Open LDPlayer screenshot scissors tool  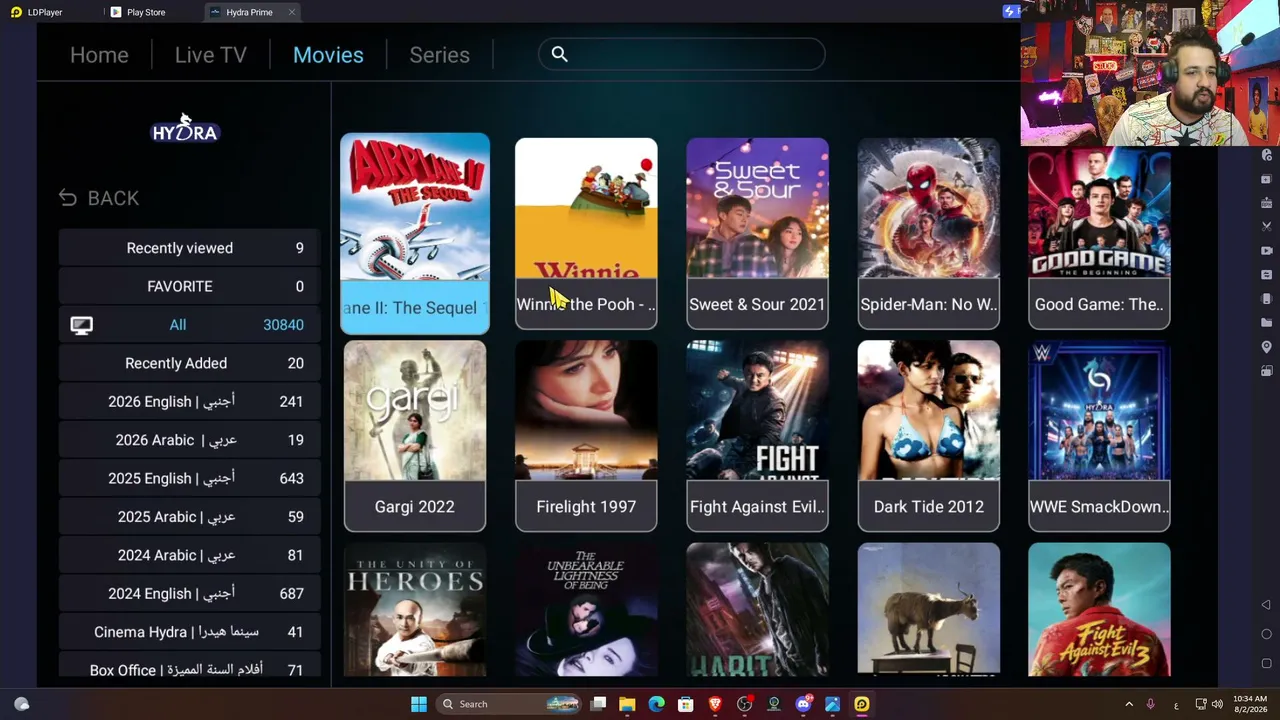coord(1266,227)
